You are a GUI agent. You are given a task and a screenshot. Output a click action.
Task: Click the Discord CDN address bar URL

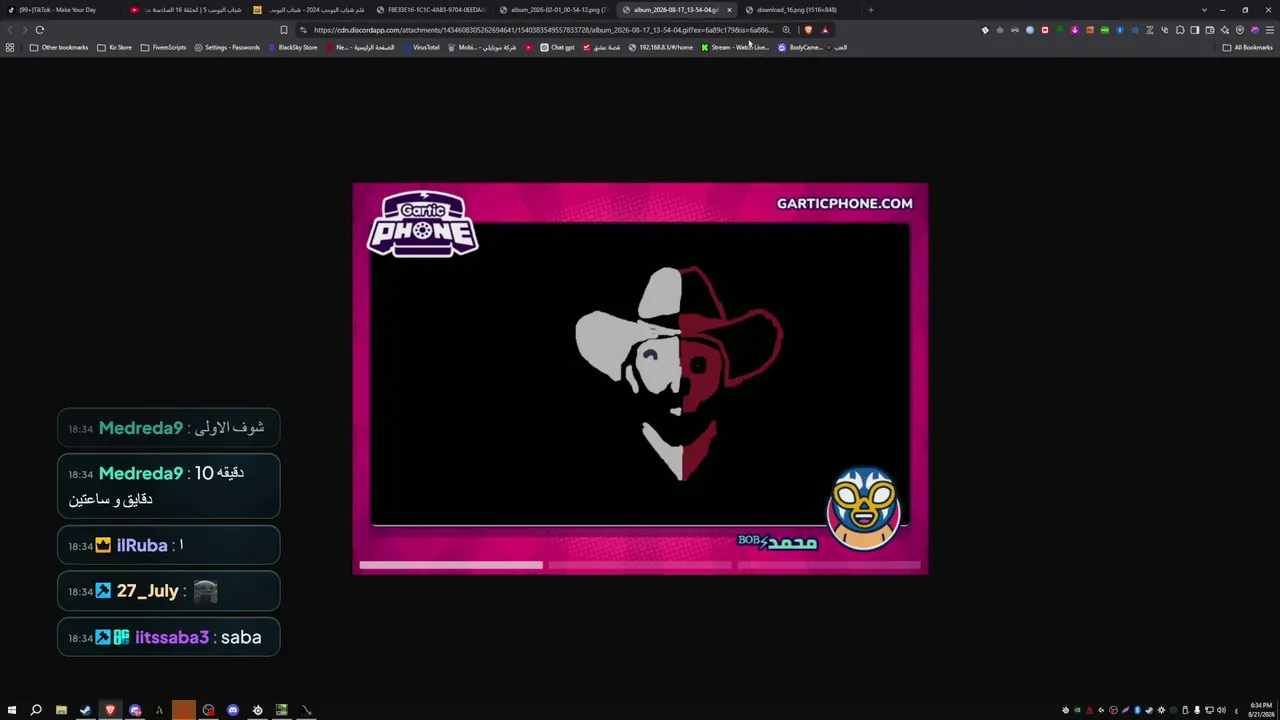point(543,30)
